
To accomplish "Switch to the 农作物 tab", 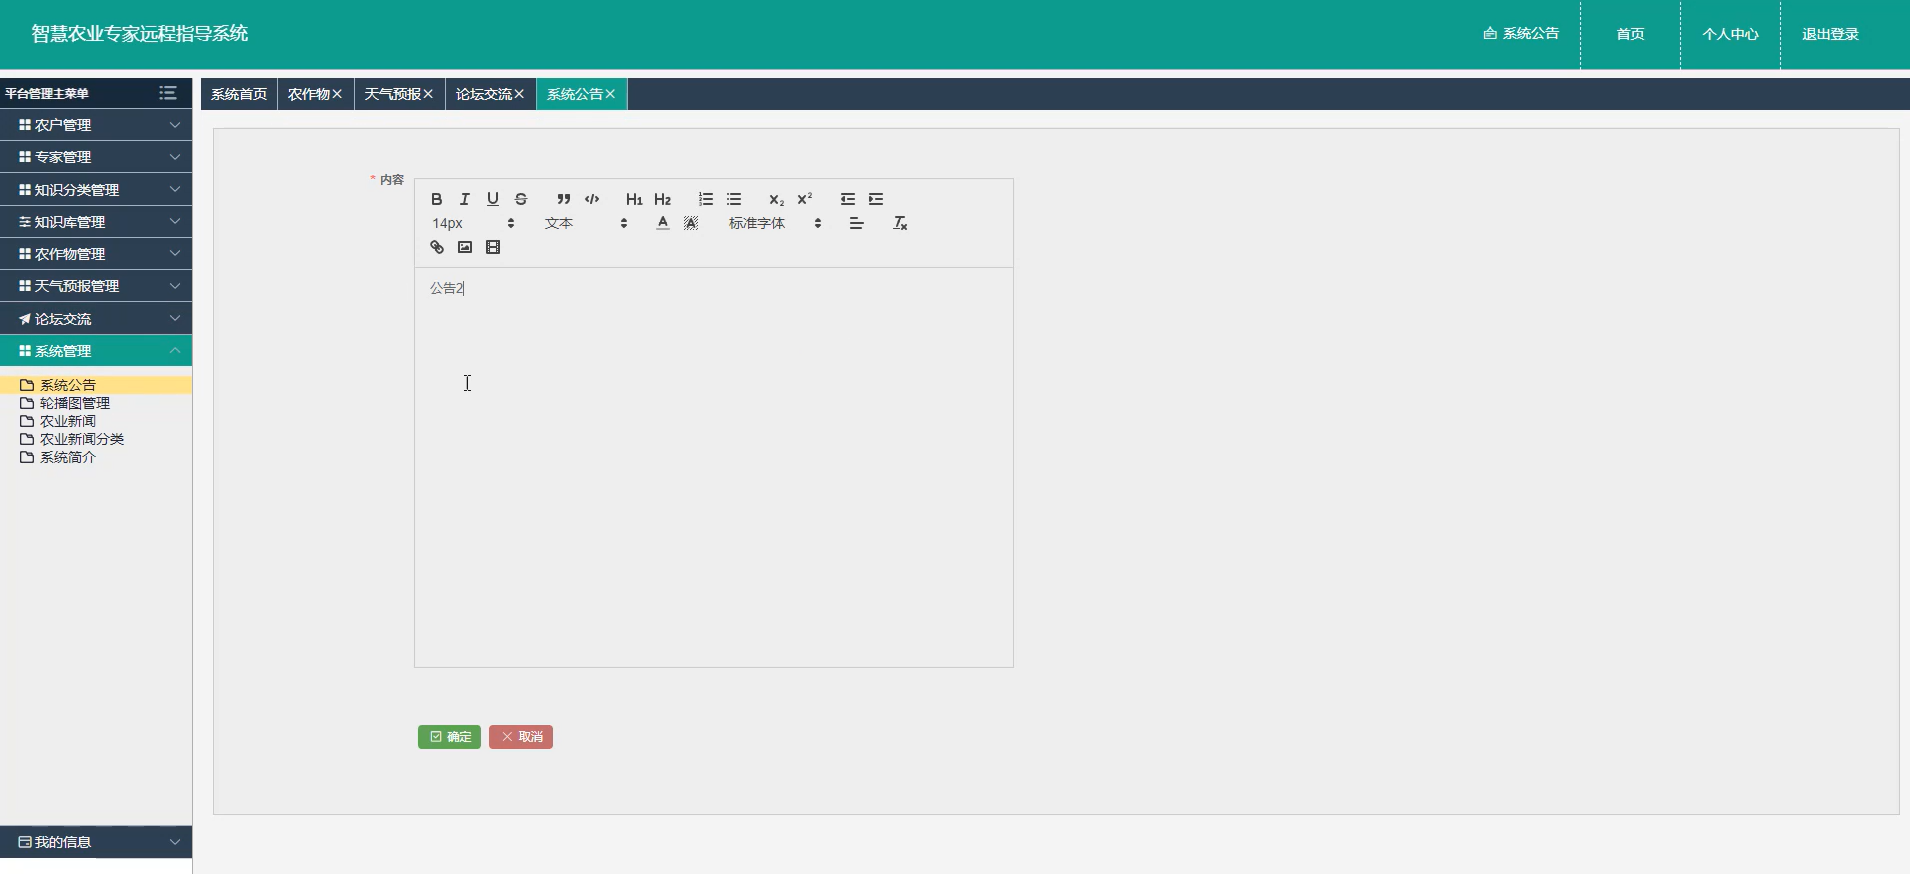I will click(x=309, y=94).
